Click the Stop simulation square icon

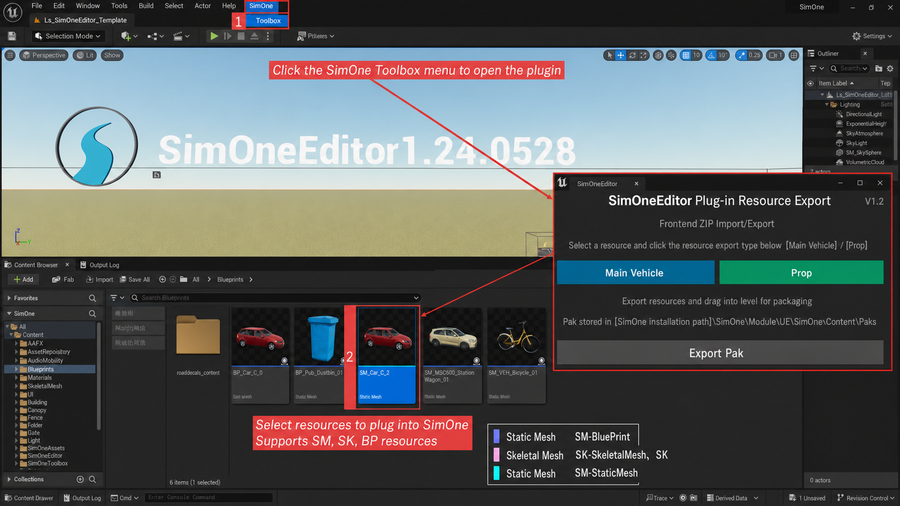241,36
